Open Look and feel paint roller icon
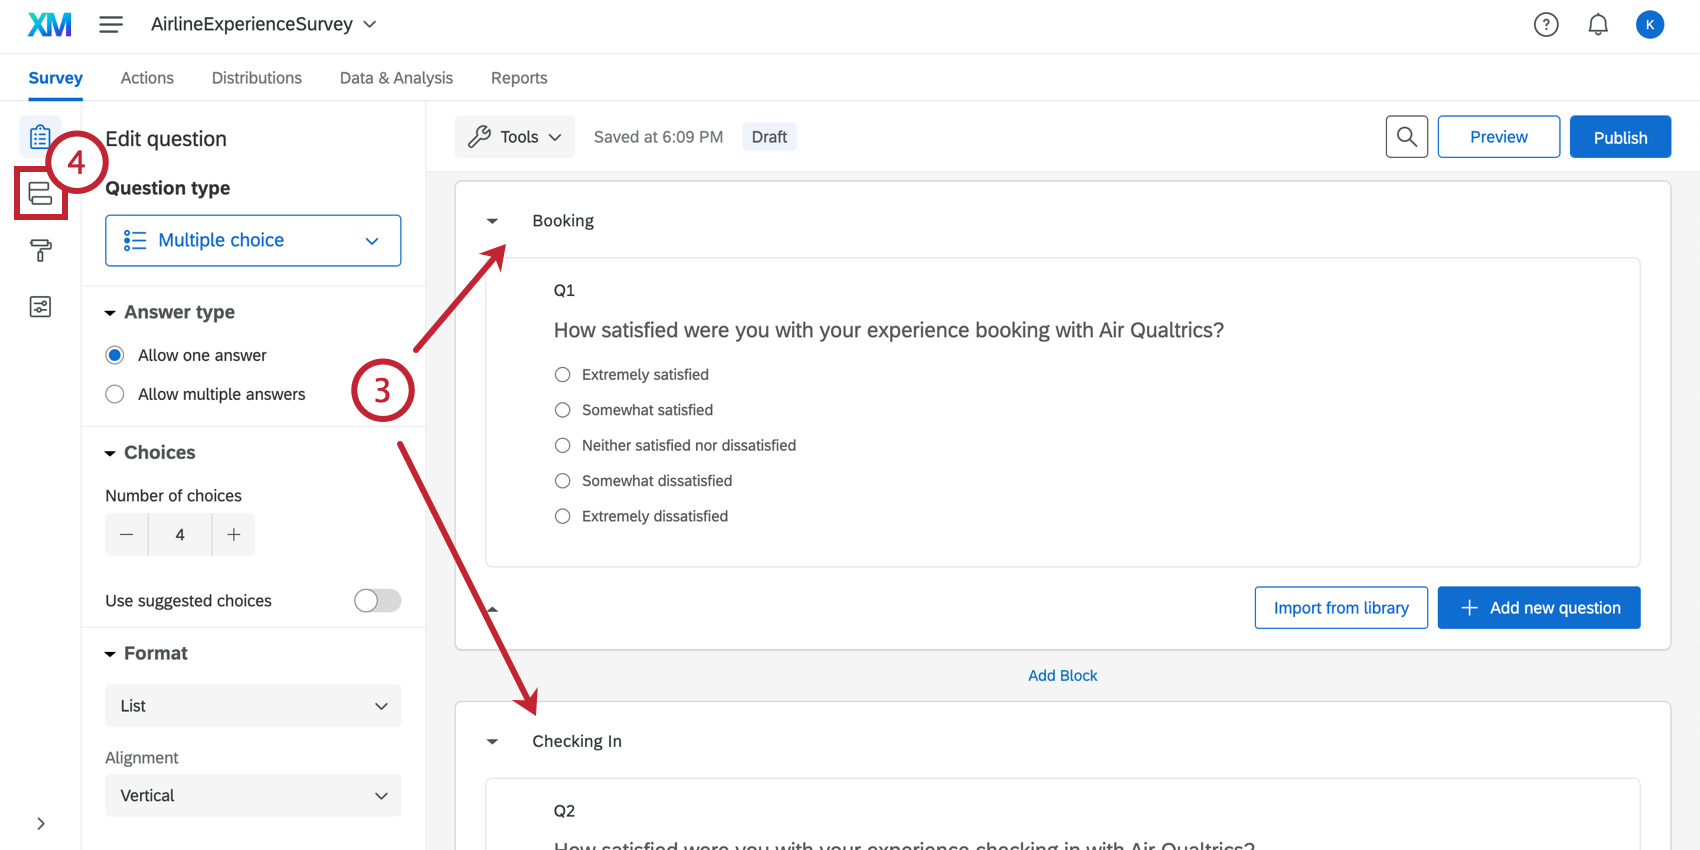The width and height of the screenshot is (1700, 850). pyautogui.click(x=40, y=250)
